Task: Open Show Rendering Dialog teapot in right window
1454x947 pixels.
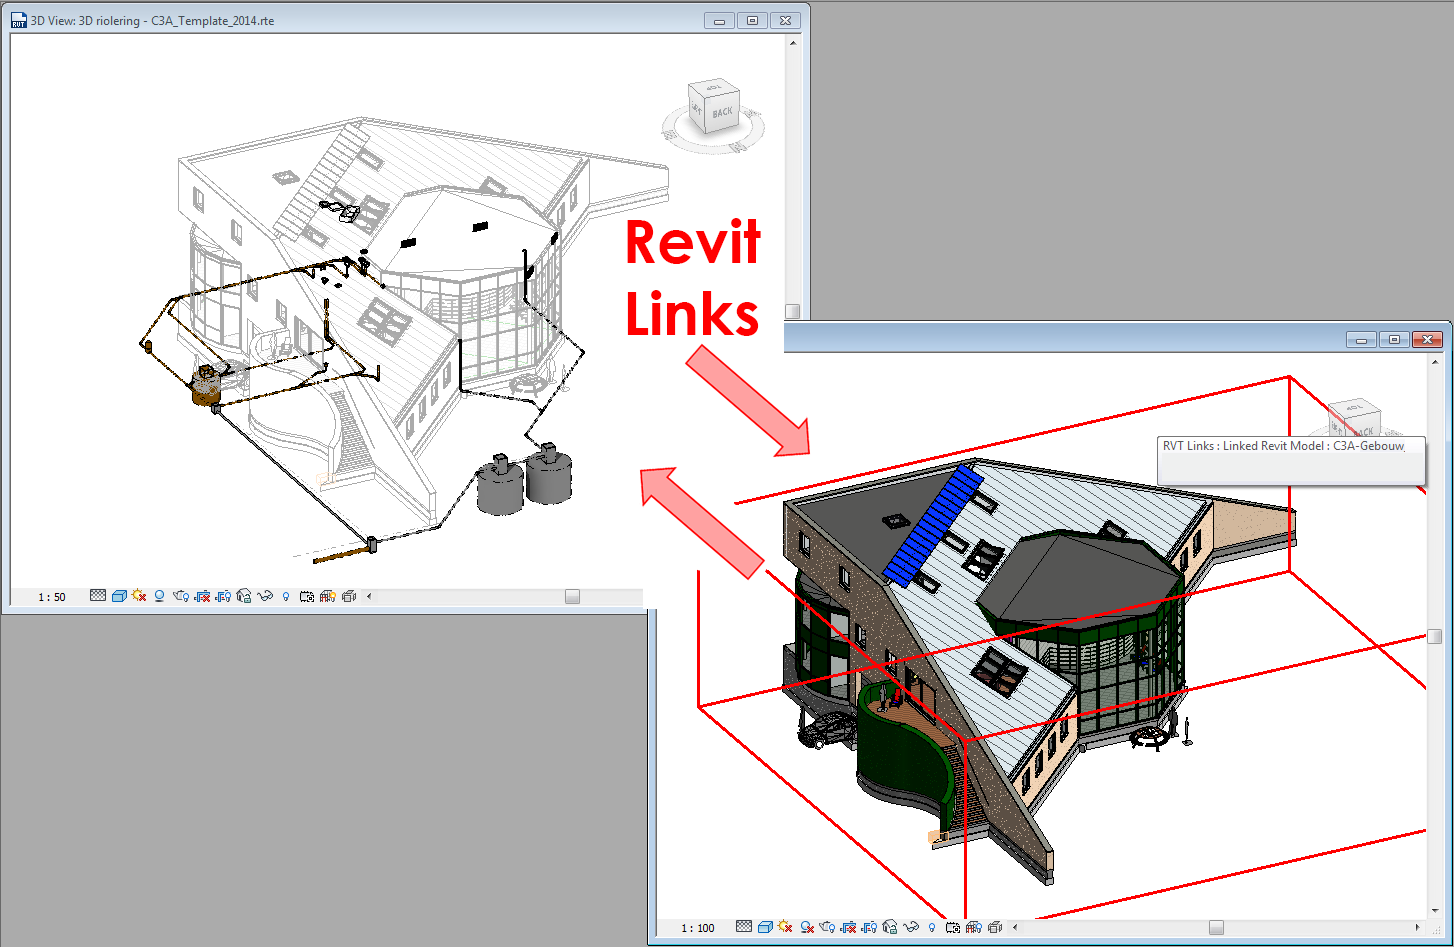Action: click(x=827, y=927)
